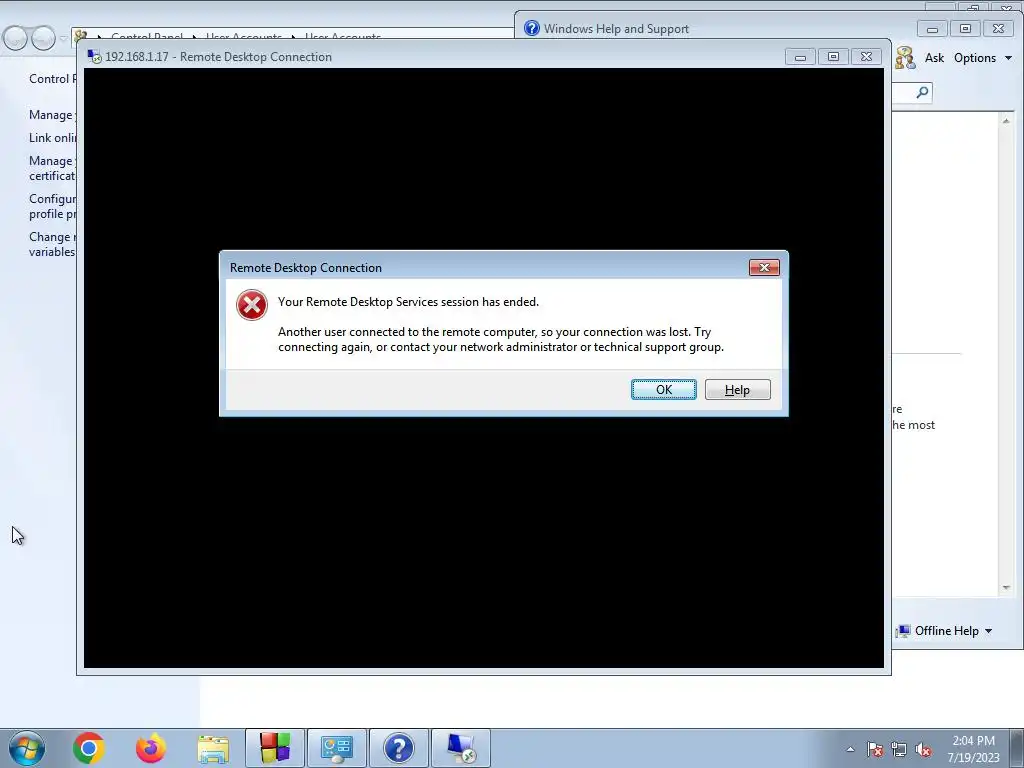Click the muted volume tray icon
The height and width of the screenshot is (768, 1024).
click(923, 750)
